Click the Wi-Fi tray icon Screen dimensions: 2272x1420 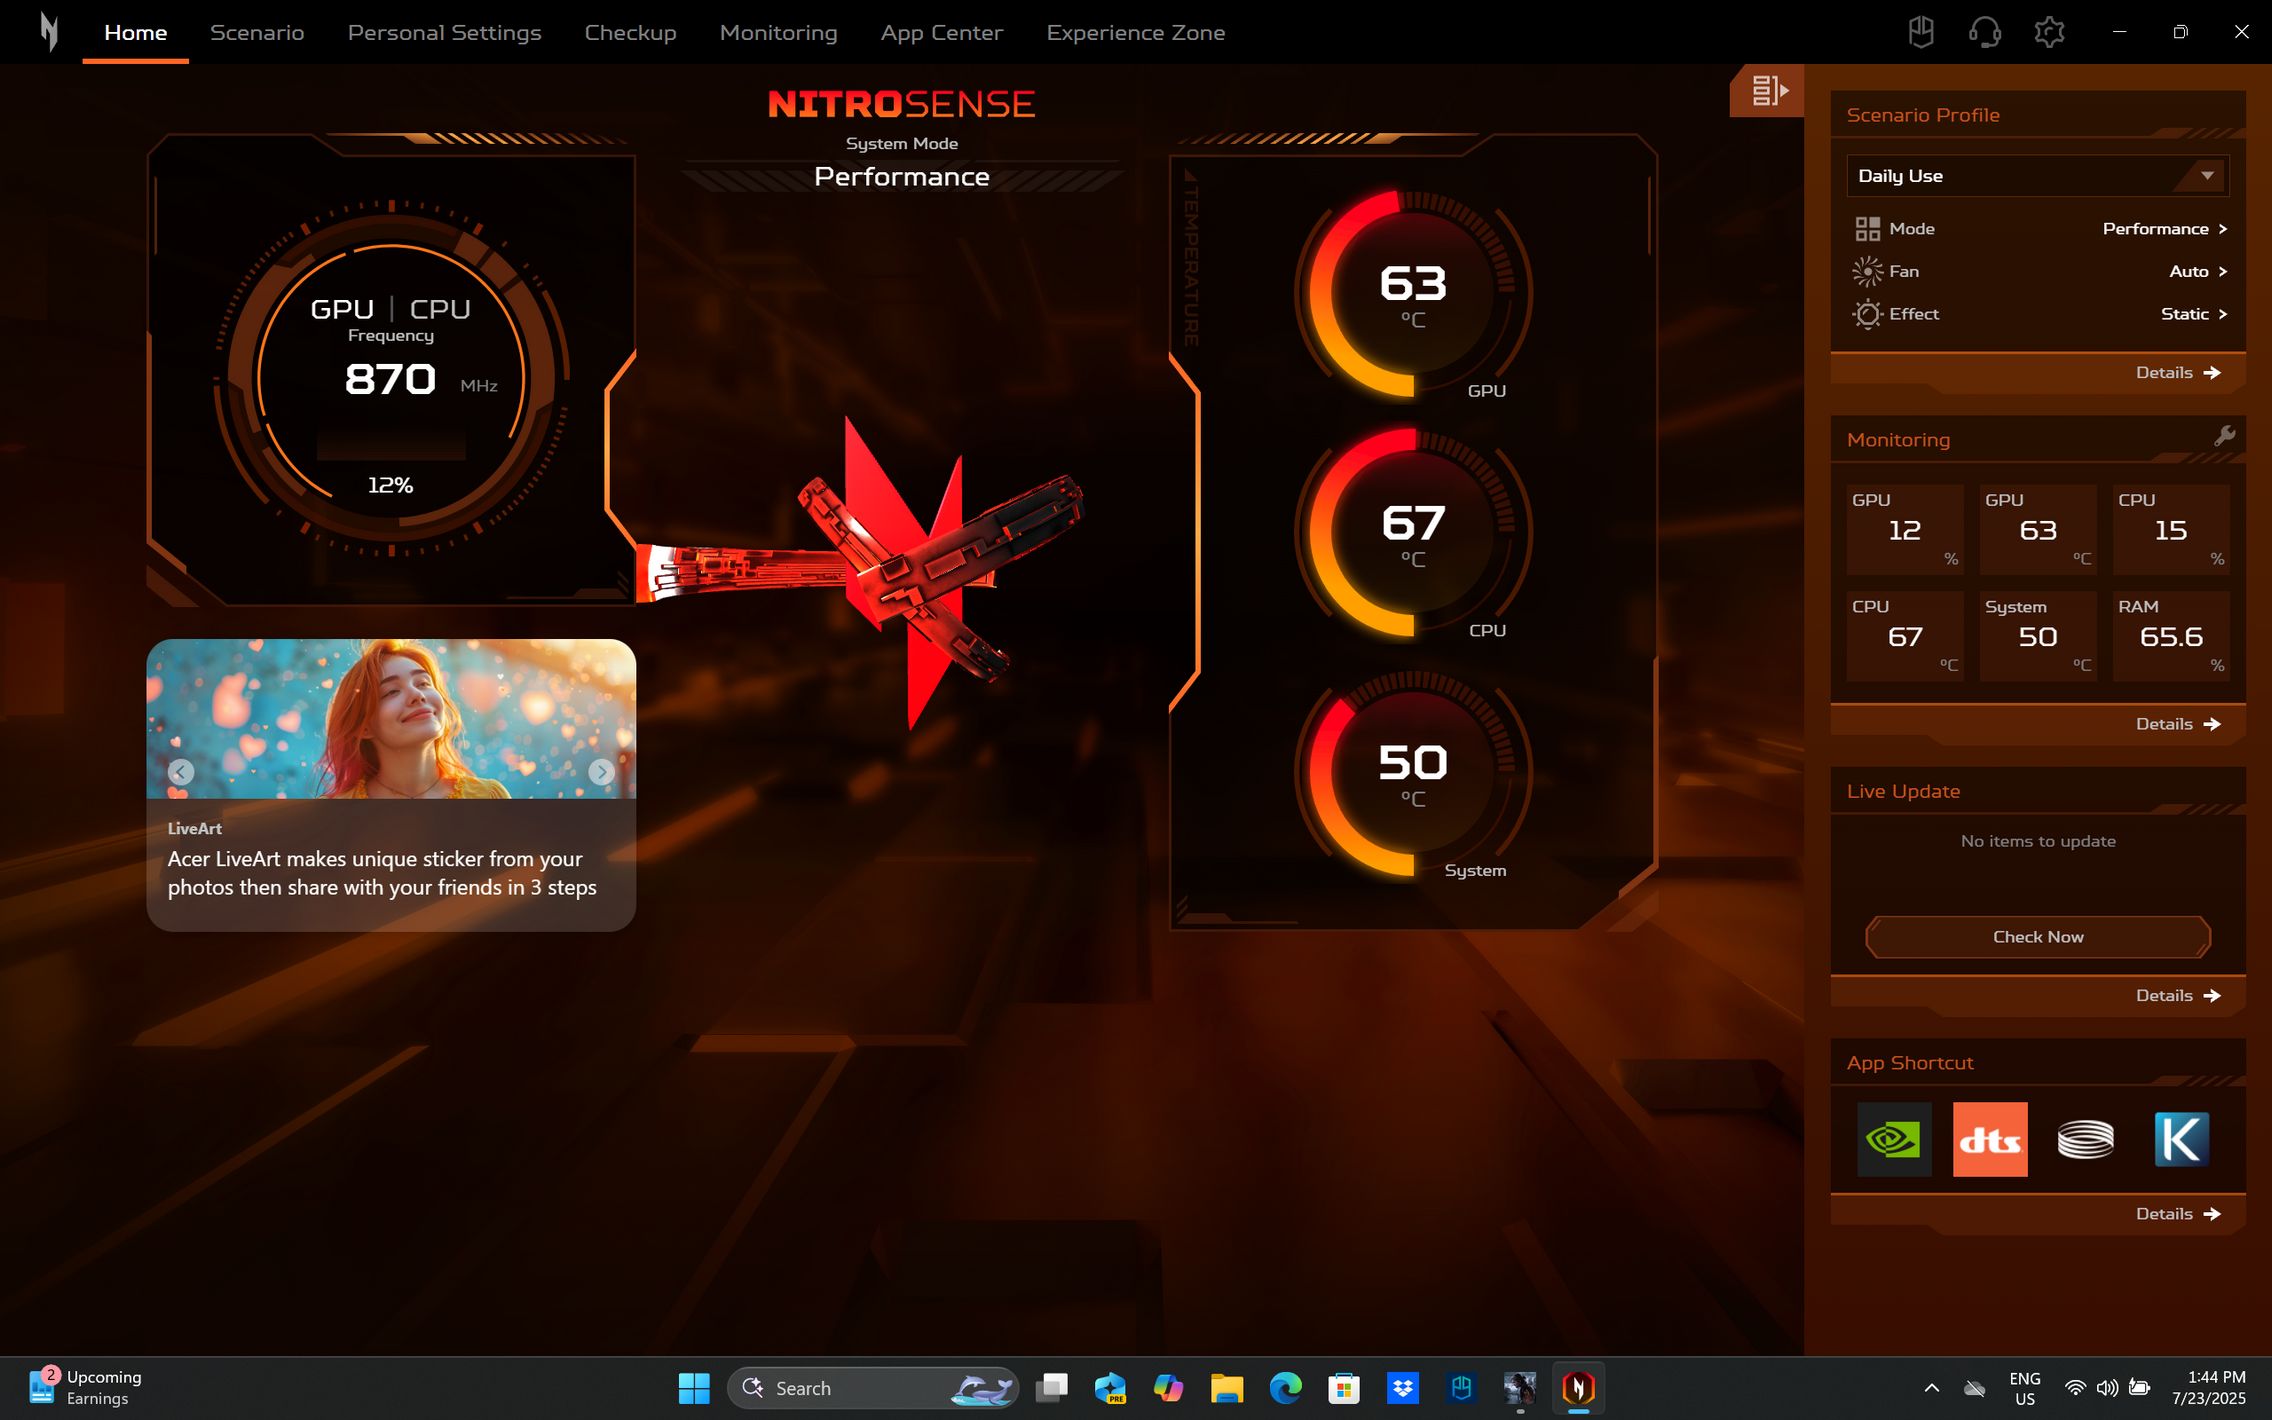(x=2075, y=1388)
